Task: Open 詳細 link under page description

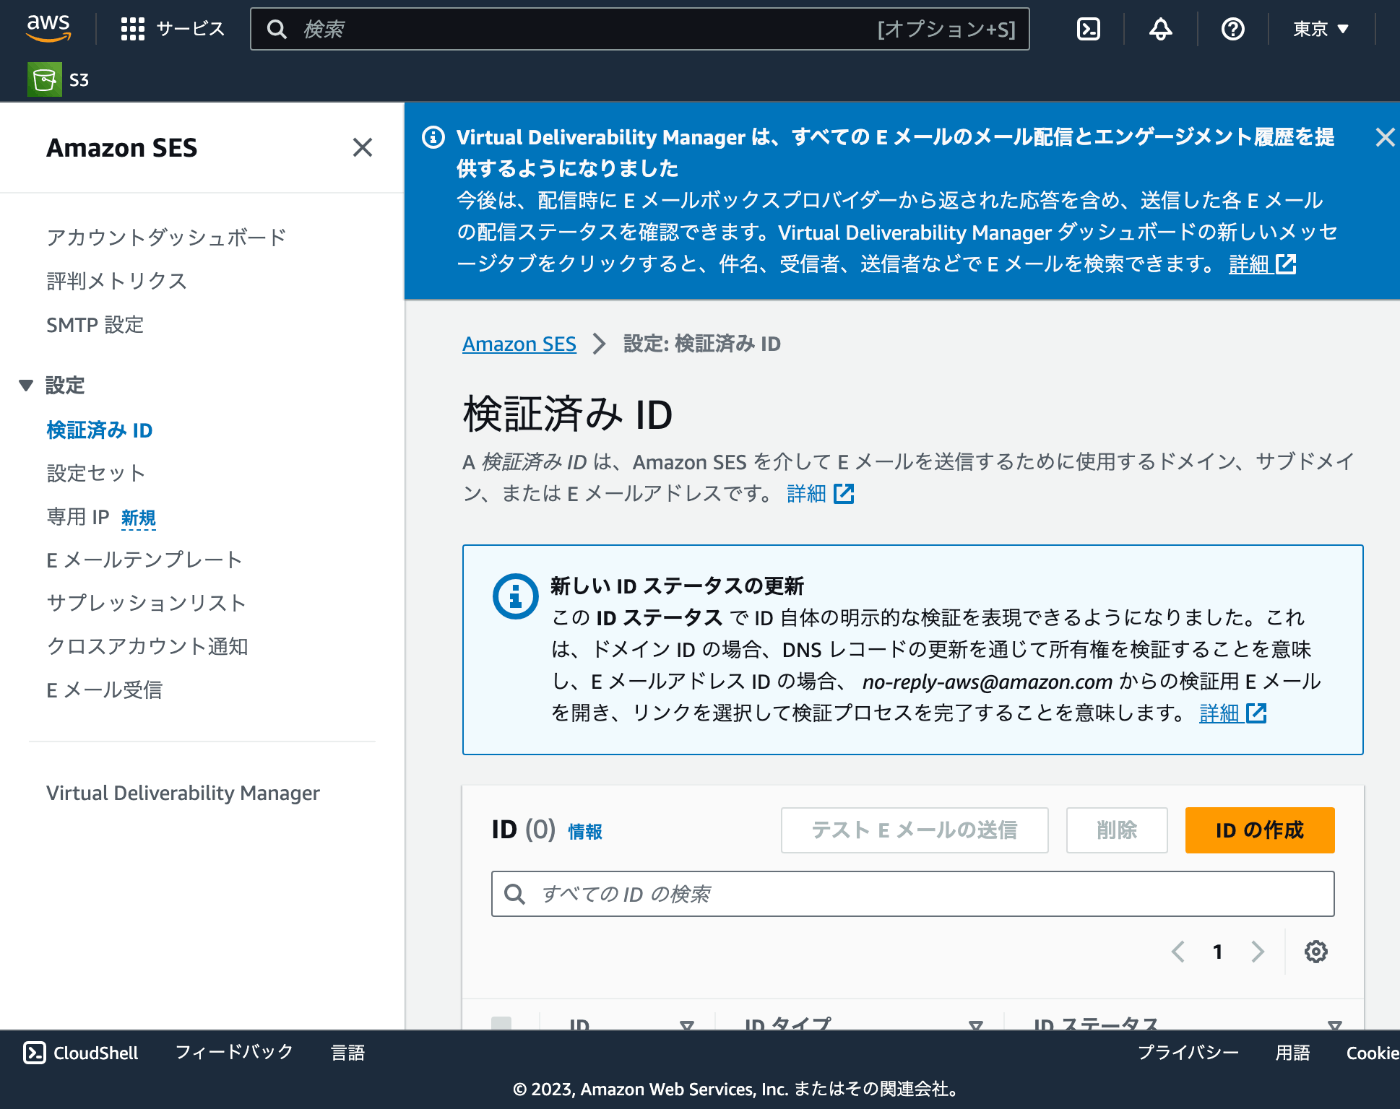Action: 820,493
